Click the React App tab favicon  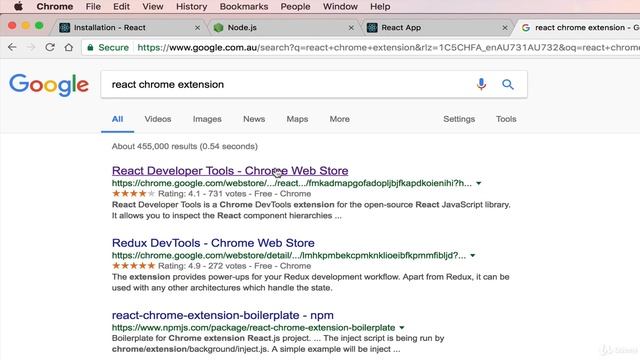click(x=372, y=27)
